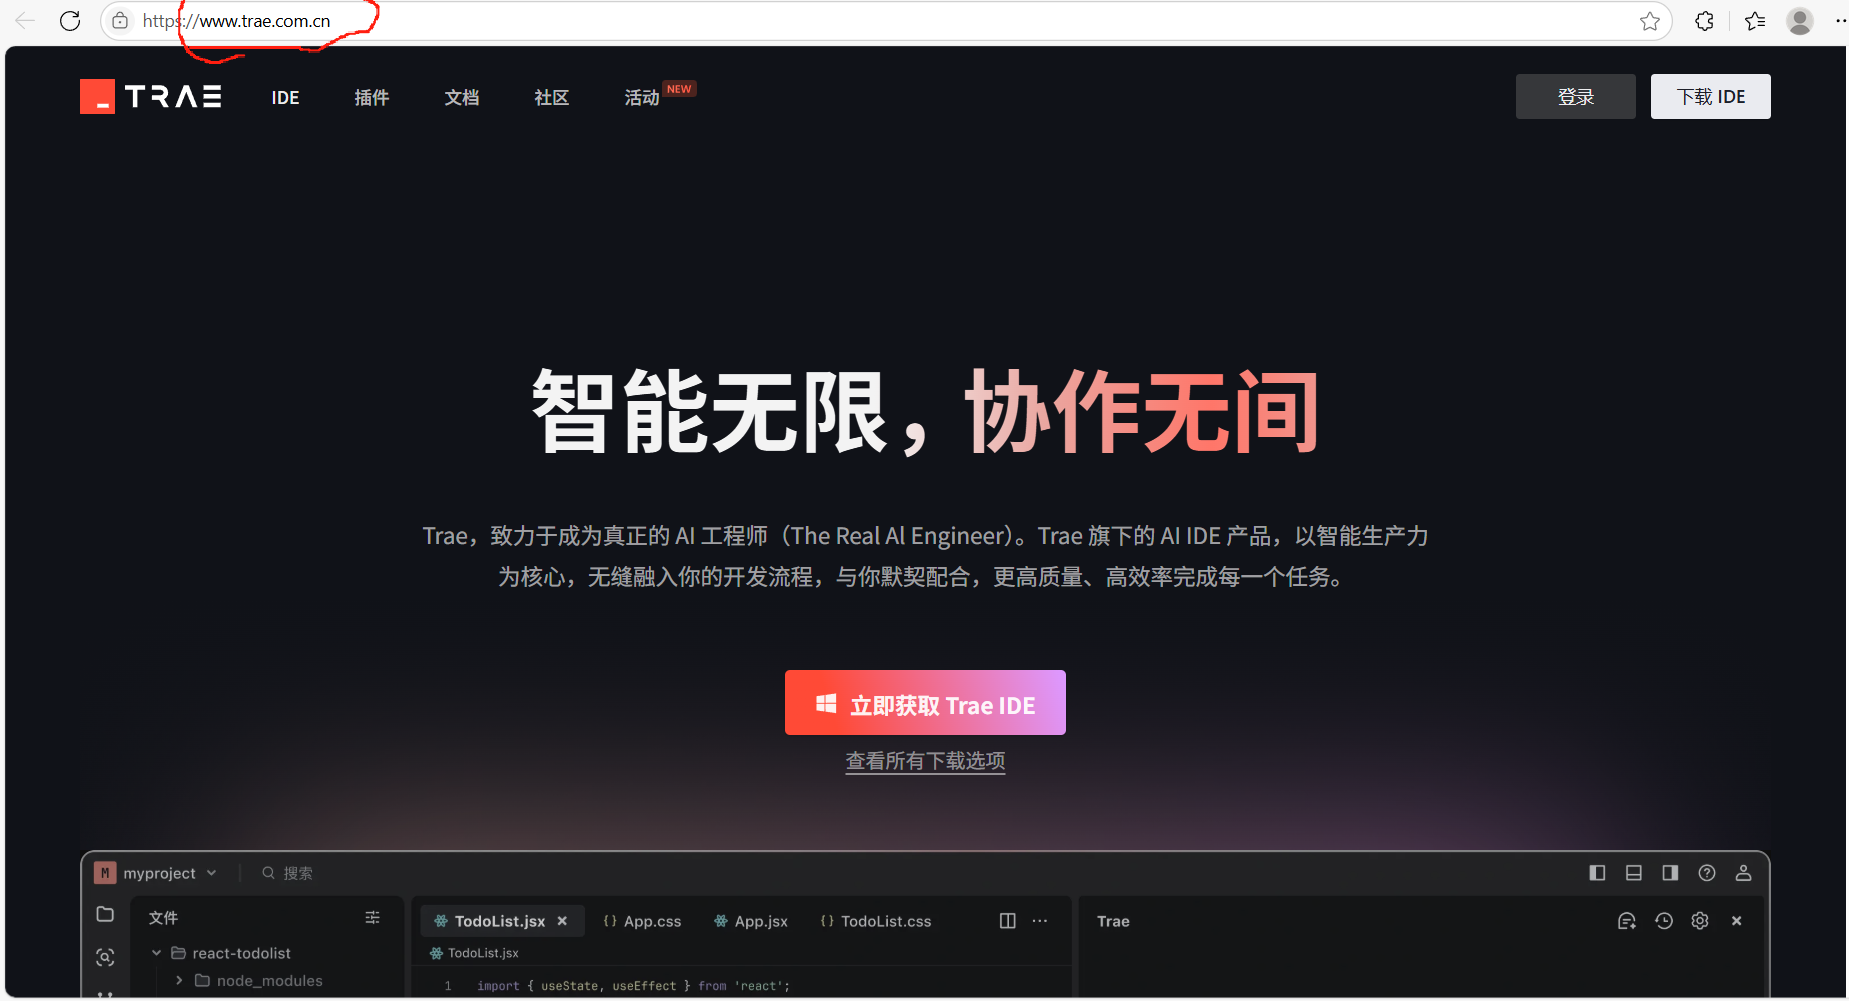The height and width of the screenshot is (1001, 1849).
Task: Open the 活动 nav item
Action: tap(642, 97)
